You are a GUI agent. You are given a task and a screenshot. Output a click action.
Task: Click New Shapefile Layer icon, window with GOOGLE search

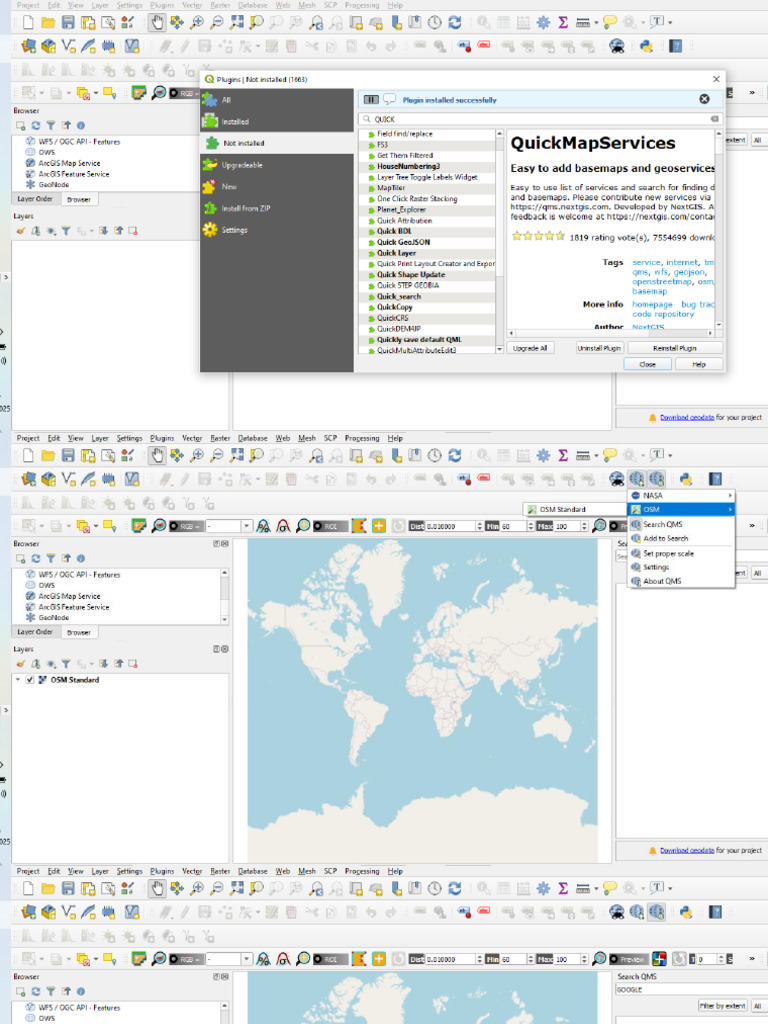tap(68, 912)
